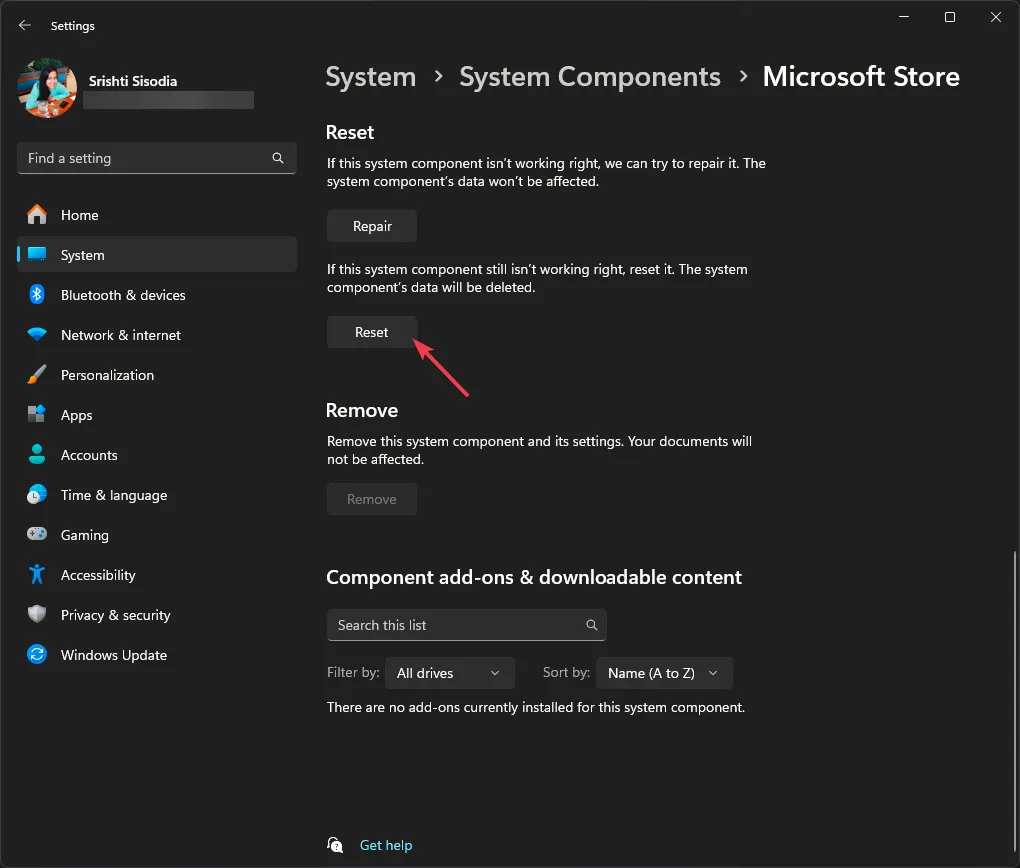Minimize the Settings window

[x=904, y=17]
